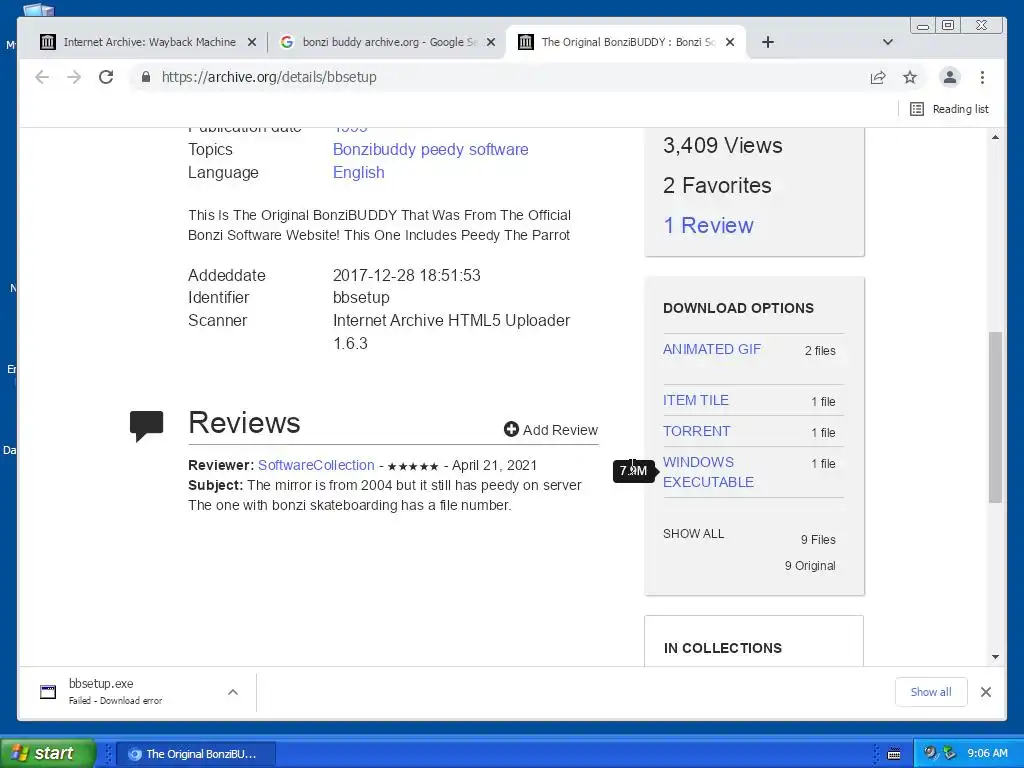Click the 9 Original files text
This screenshot has width=1024, height=768.
pos(810,566)
